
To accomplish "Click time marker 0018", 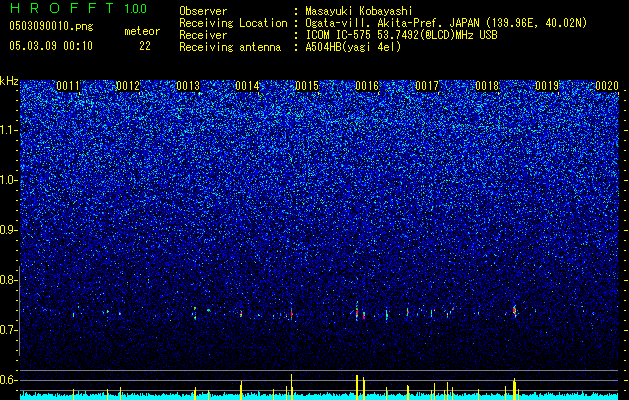I will pos(487,86).
